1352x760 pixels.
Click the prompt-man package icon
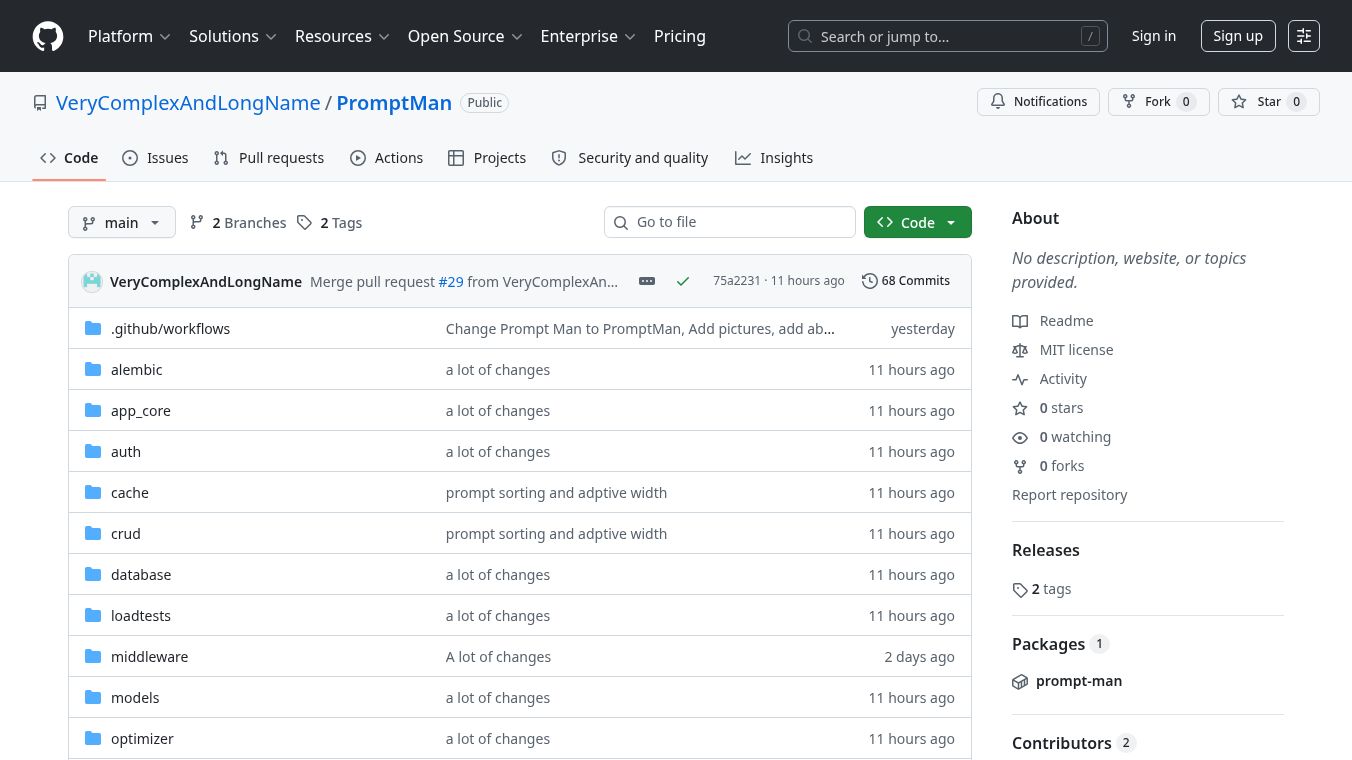1020,681
